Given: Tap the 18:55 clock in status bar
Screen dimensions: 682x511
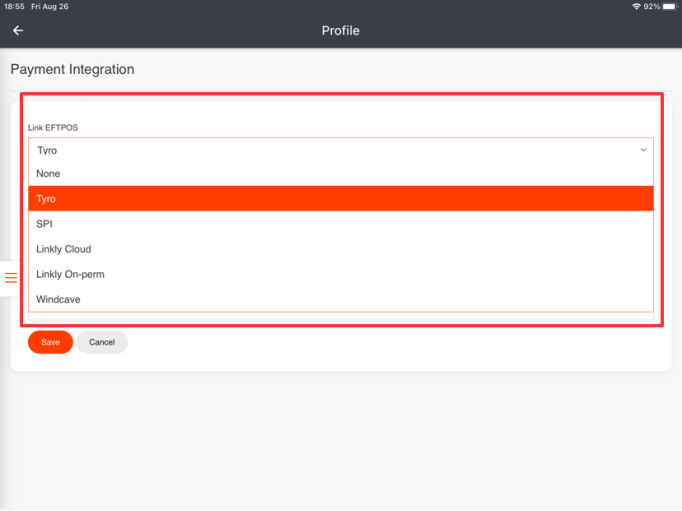Looking at the screenshot, I should pos(13,6).
